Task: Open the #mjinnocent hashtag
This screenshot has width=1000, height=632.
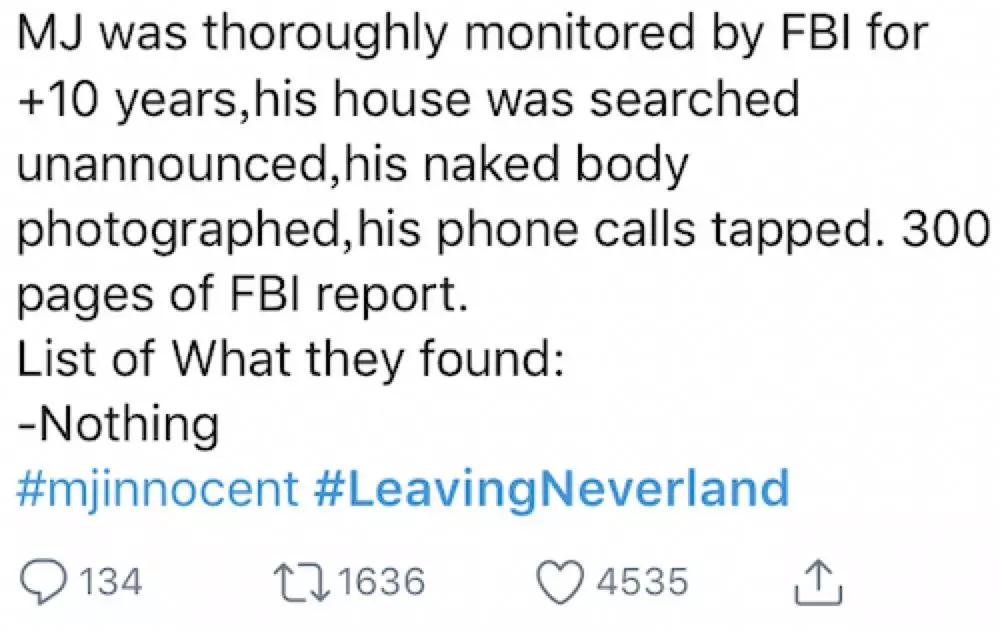Action: [157, 489]
